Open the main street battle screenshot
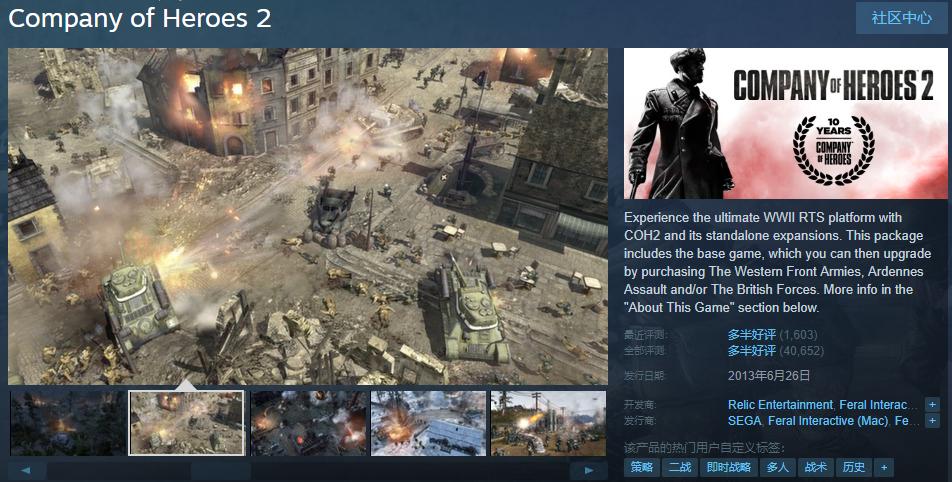Screen dimensions: 952x482 coord(308,216)
